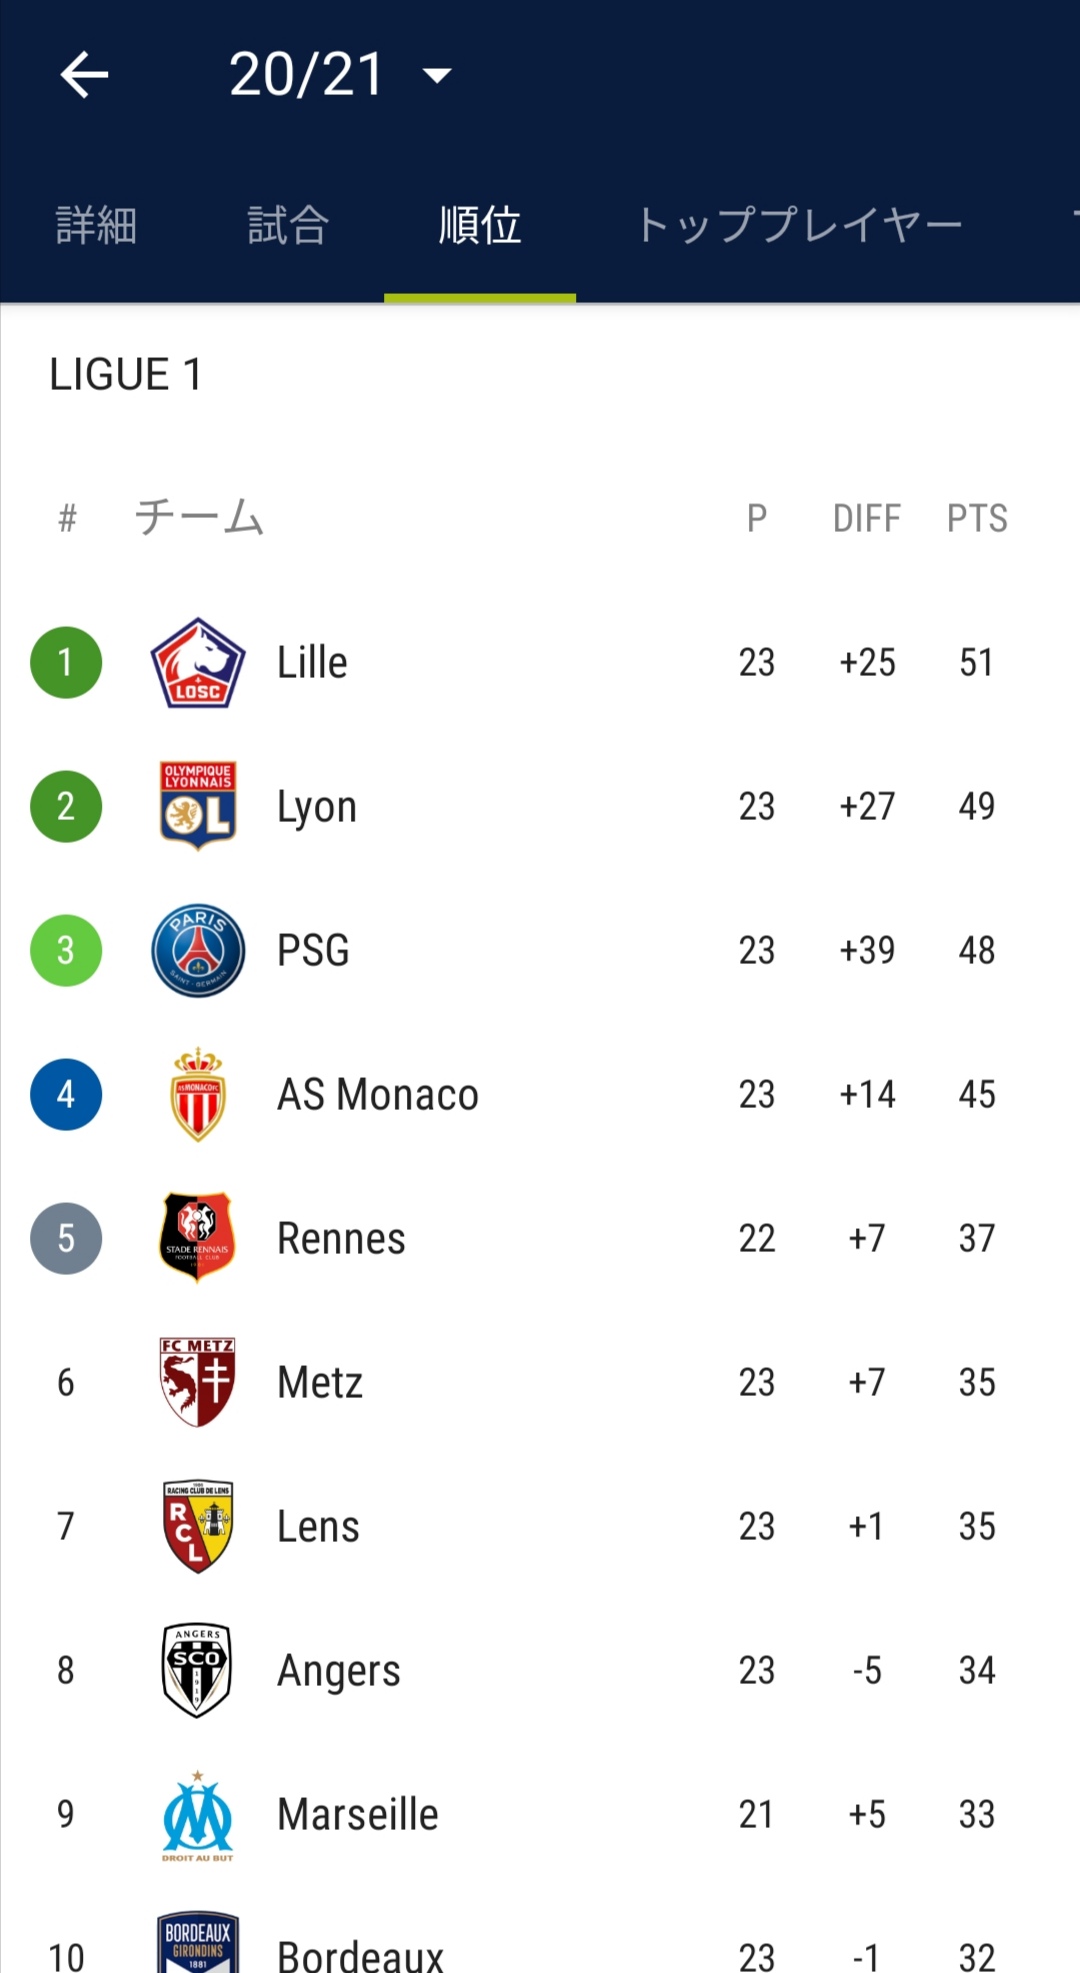This screenshot has height=1973, width=1080.
Task: Tap the Paris Saint-Germain crest icon
Action: pyautogui.click(x=198, y=950)
